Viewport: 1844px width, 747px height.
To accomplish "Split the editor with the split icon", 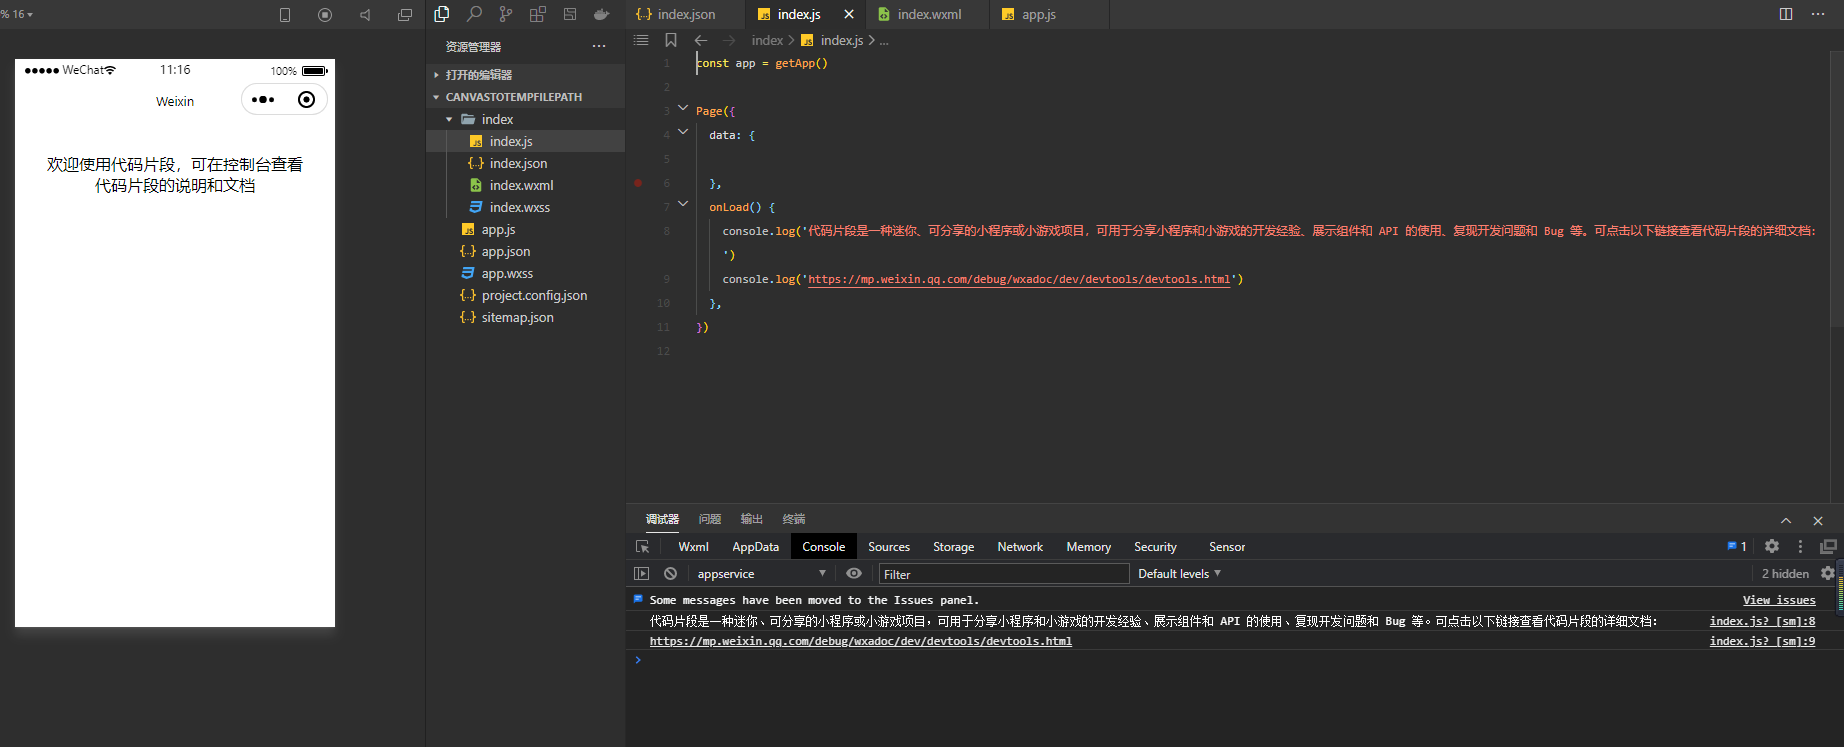I will coord(1786,14).
